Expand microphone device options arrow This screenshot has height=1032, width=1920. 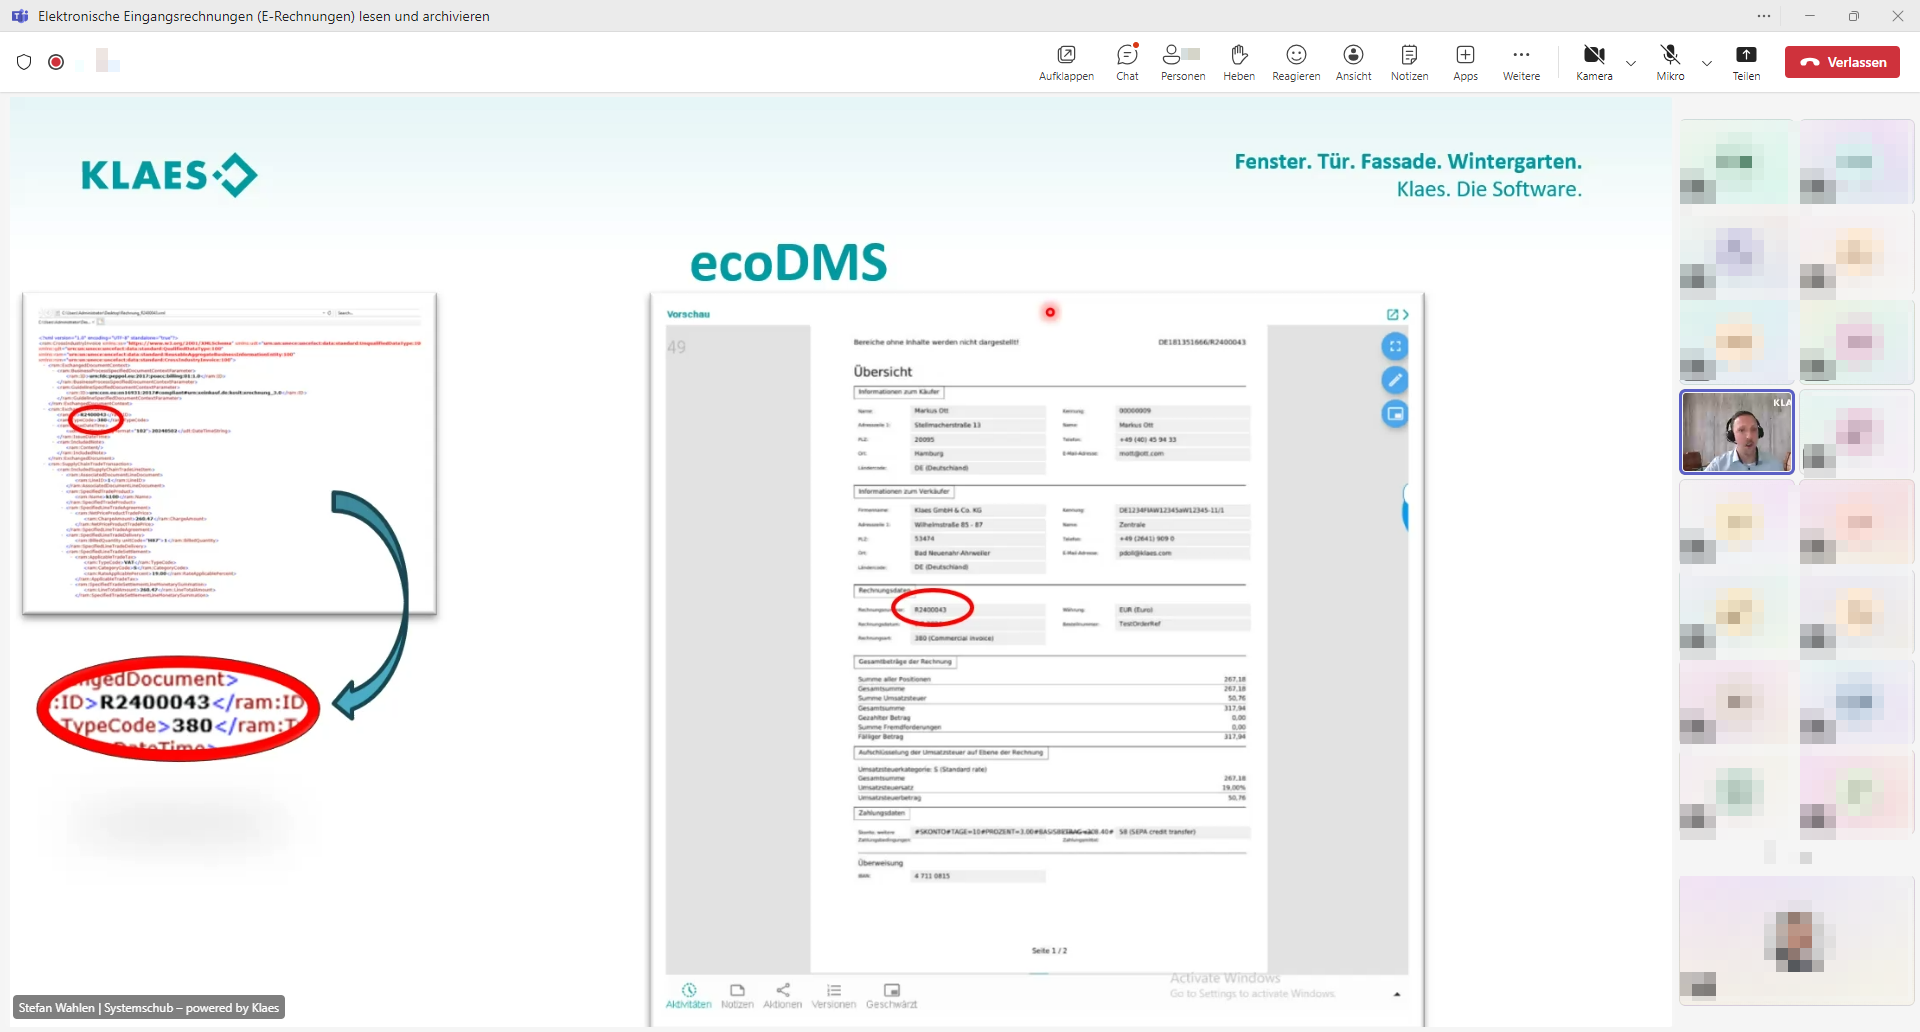click(x=1707, y=63)
